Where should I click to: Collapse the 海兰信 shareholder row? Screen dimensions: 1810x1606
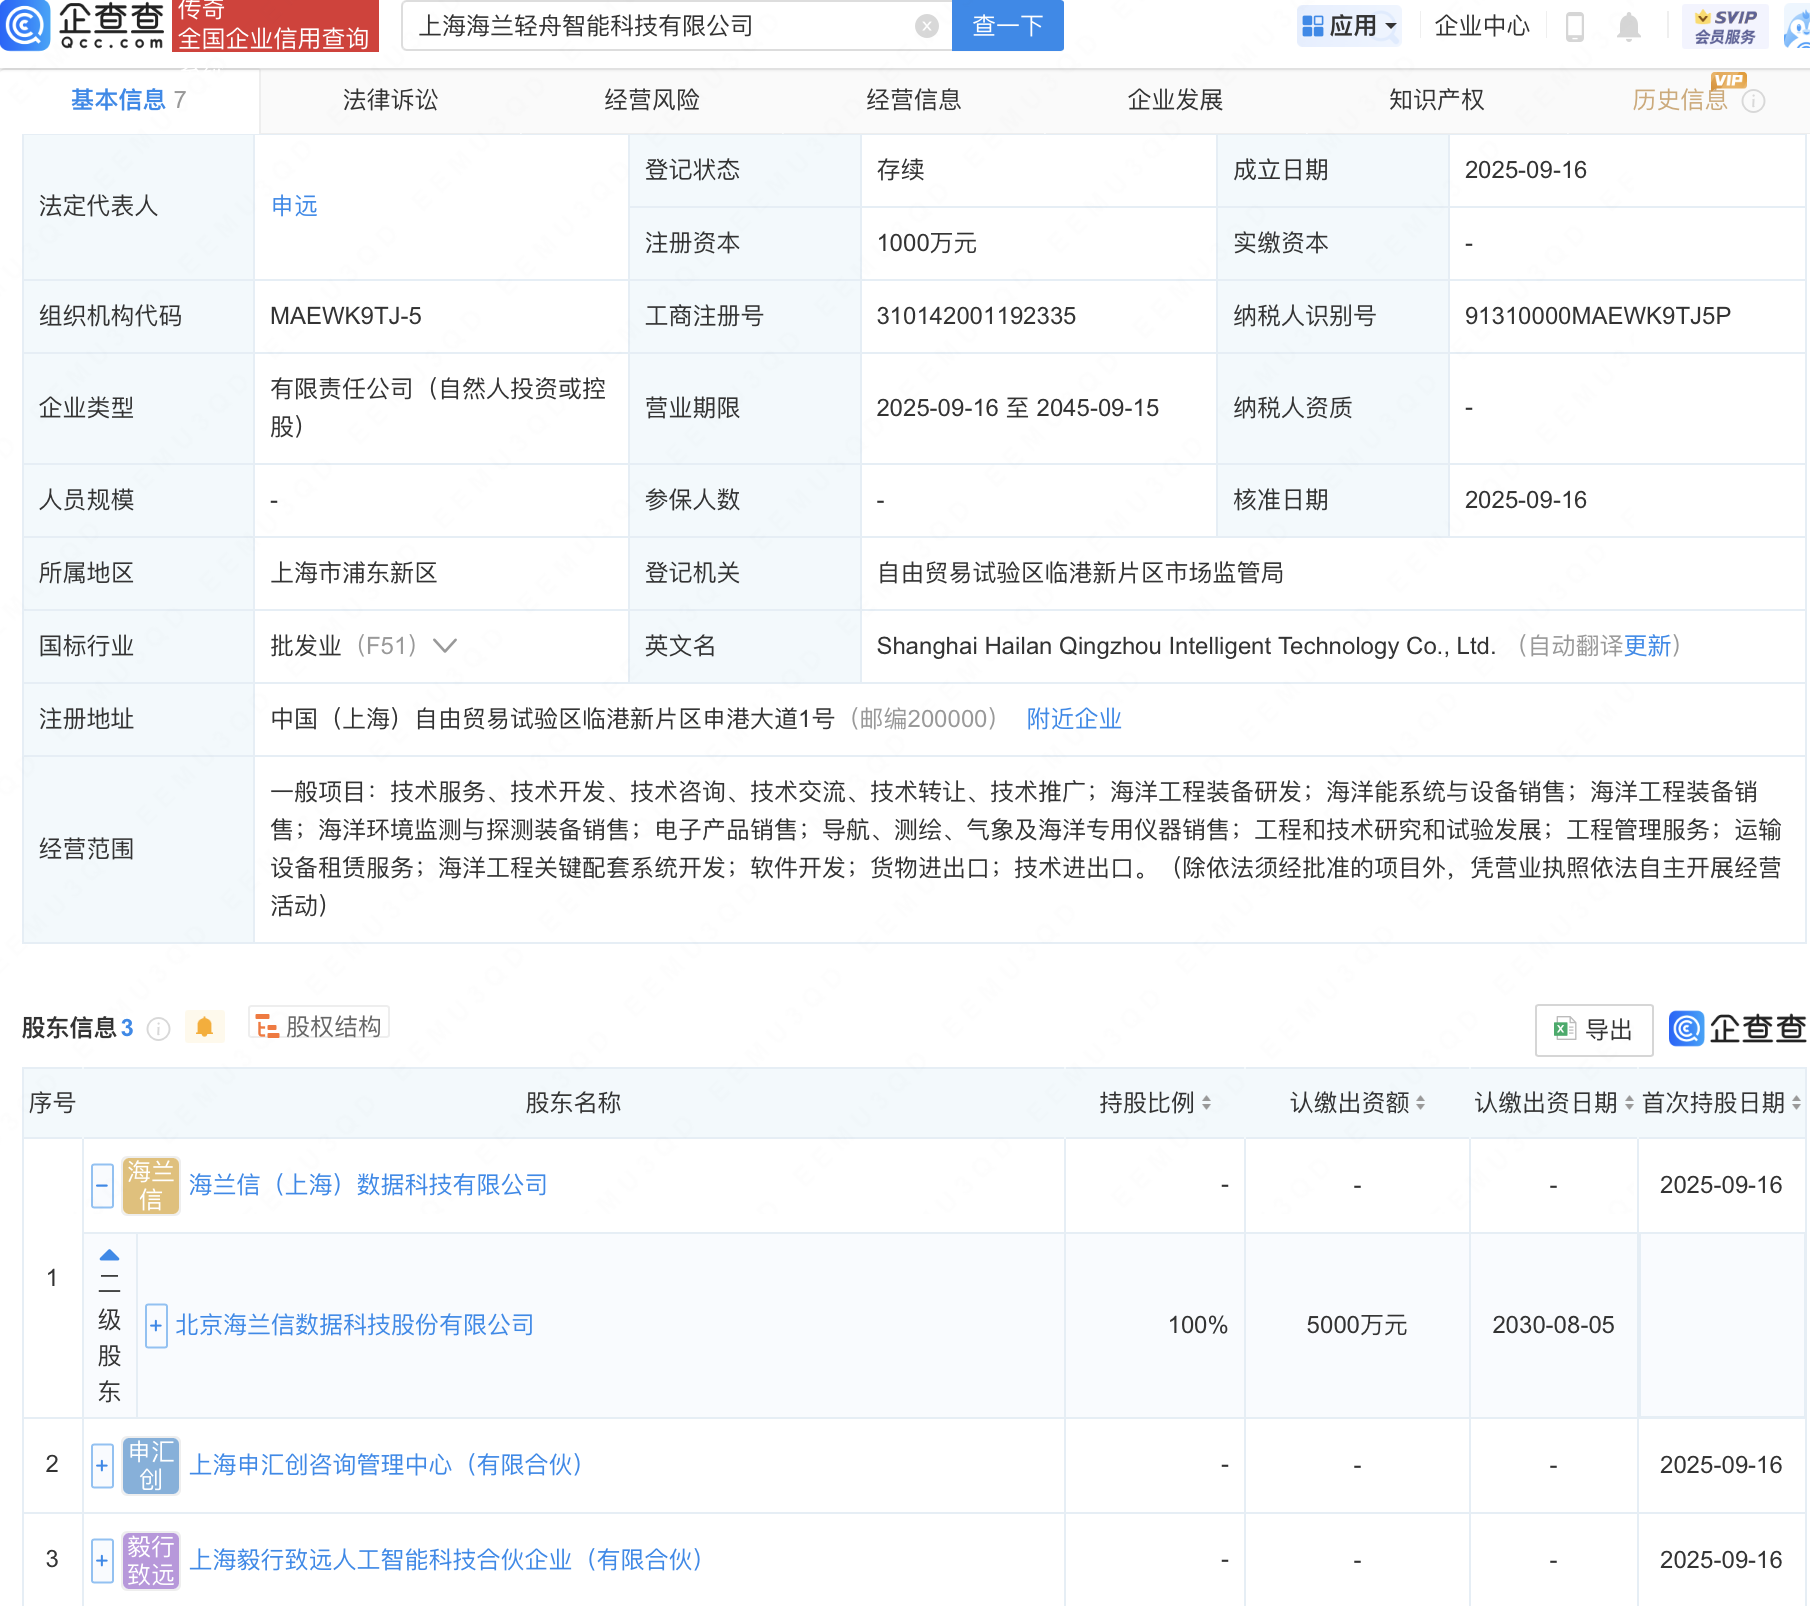coord(102,1185)
